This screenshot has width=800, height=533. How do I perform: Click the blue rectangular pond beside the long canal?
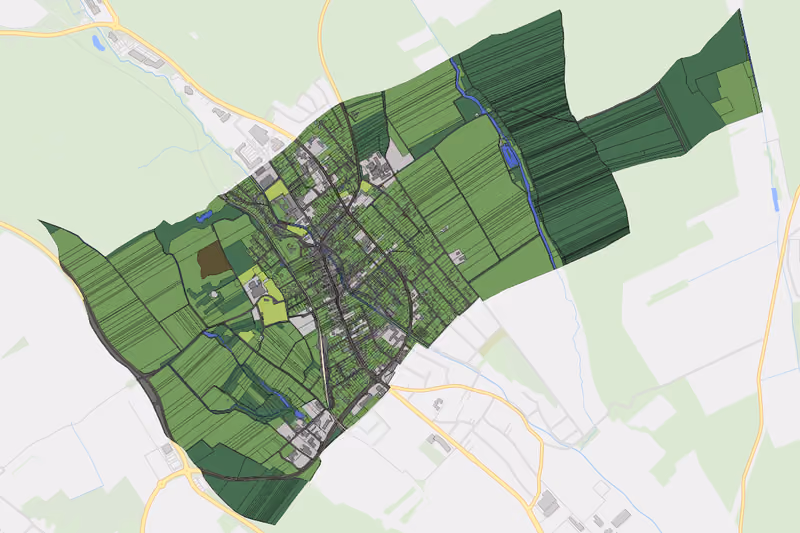click(509, 156)
